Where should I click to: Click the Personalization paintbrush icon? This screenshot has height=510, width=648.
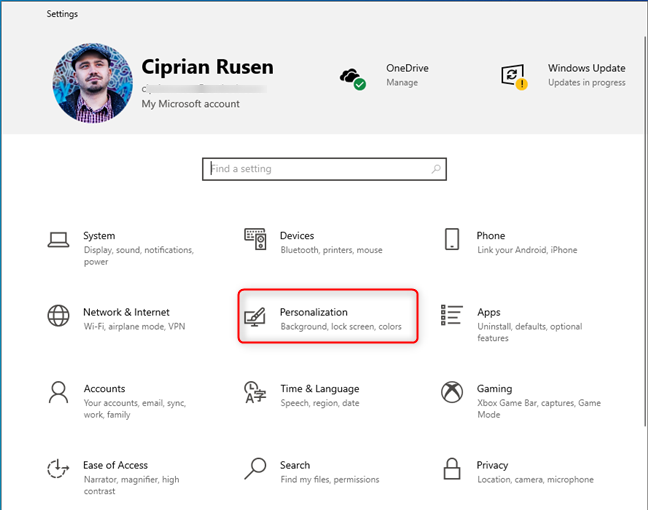click(x=255, y=317)
